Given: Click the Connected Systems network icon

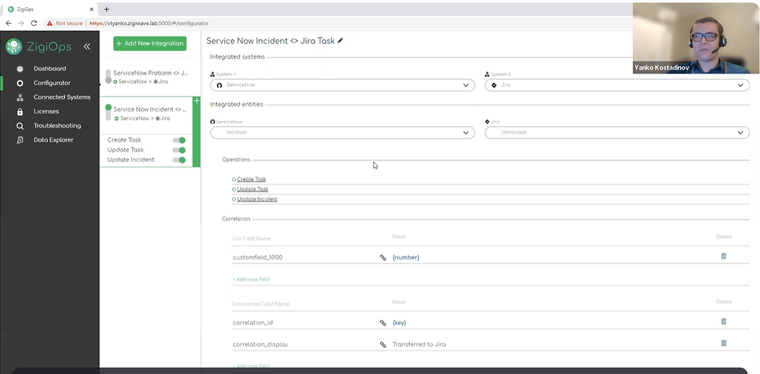Looking at the screenshot, I should (20, 97).
